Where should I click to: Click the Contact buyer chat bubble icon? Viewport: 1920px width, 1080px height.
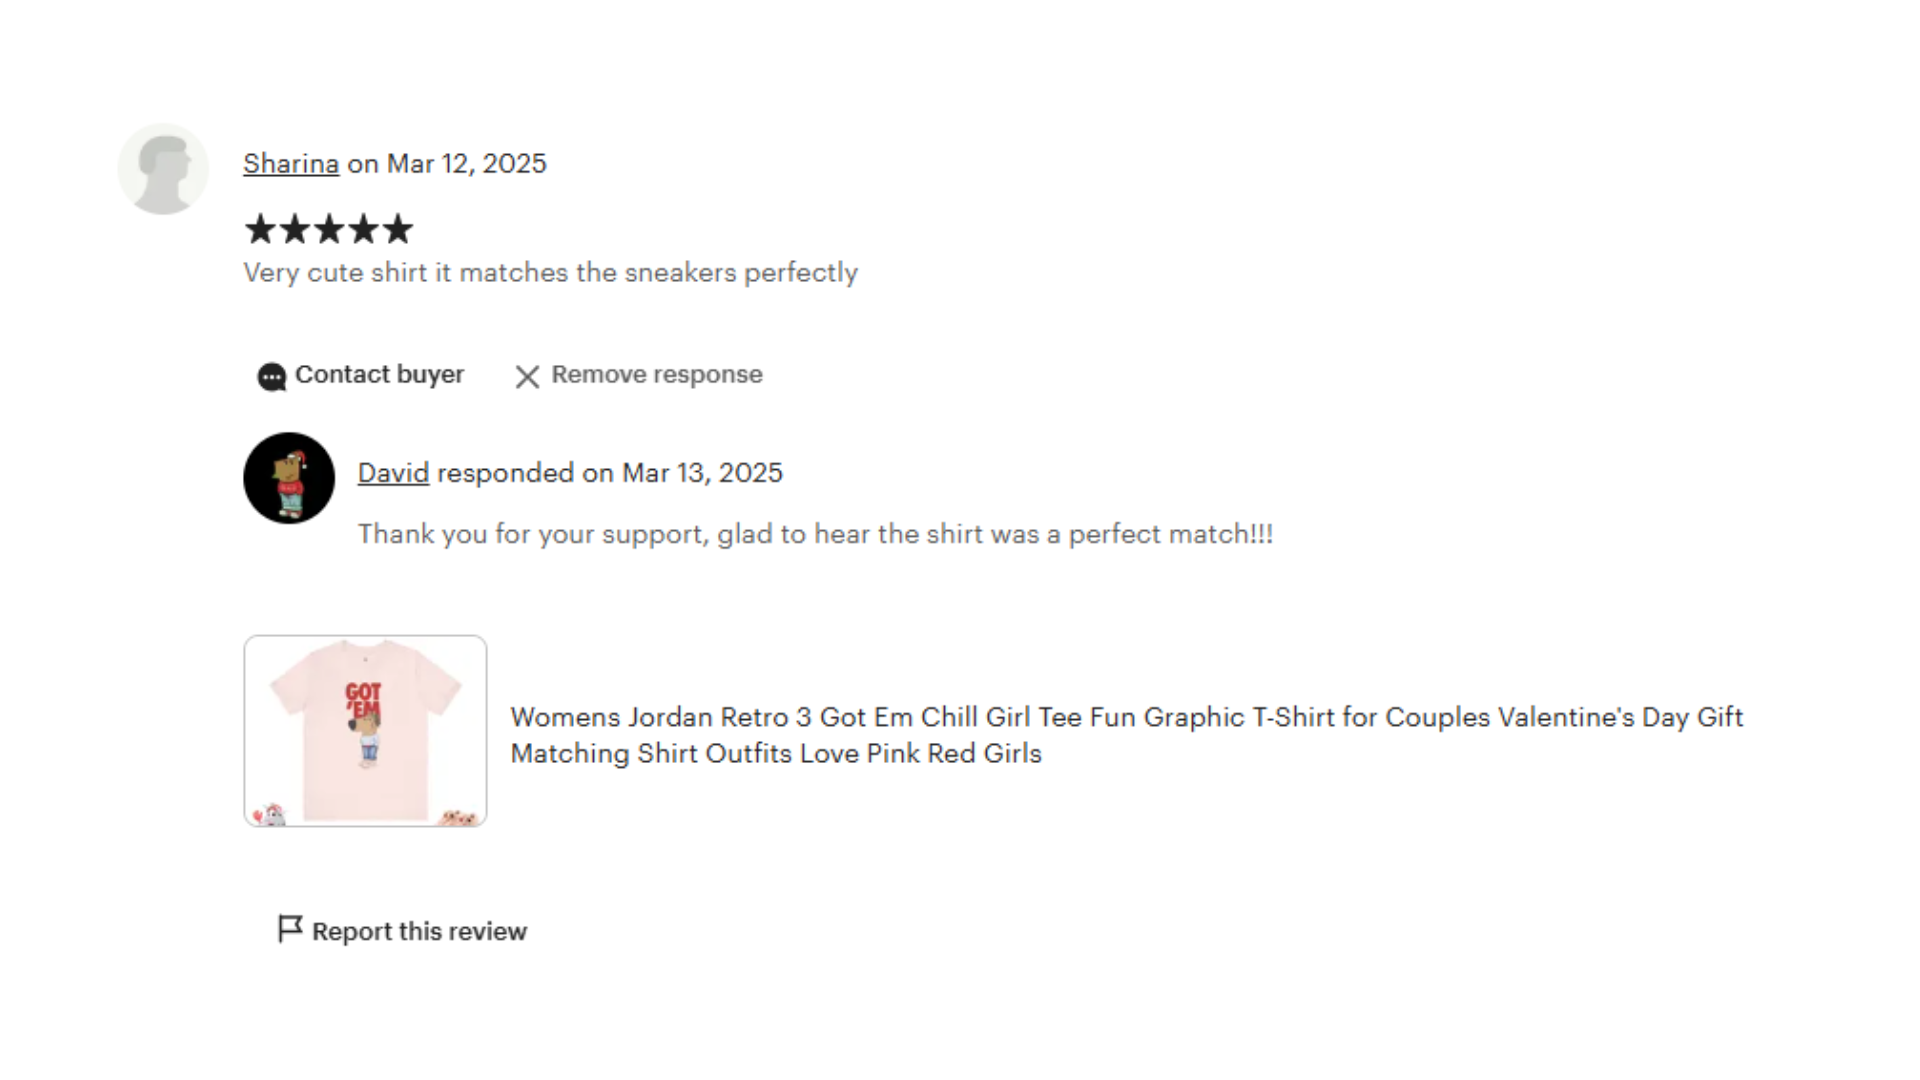pyautogui.click(x=271, y=377)
